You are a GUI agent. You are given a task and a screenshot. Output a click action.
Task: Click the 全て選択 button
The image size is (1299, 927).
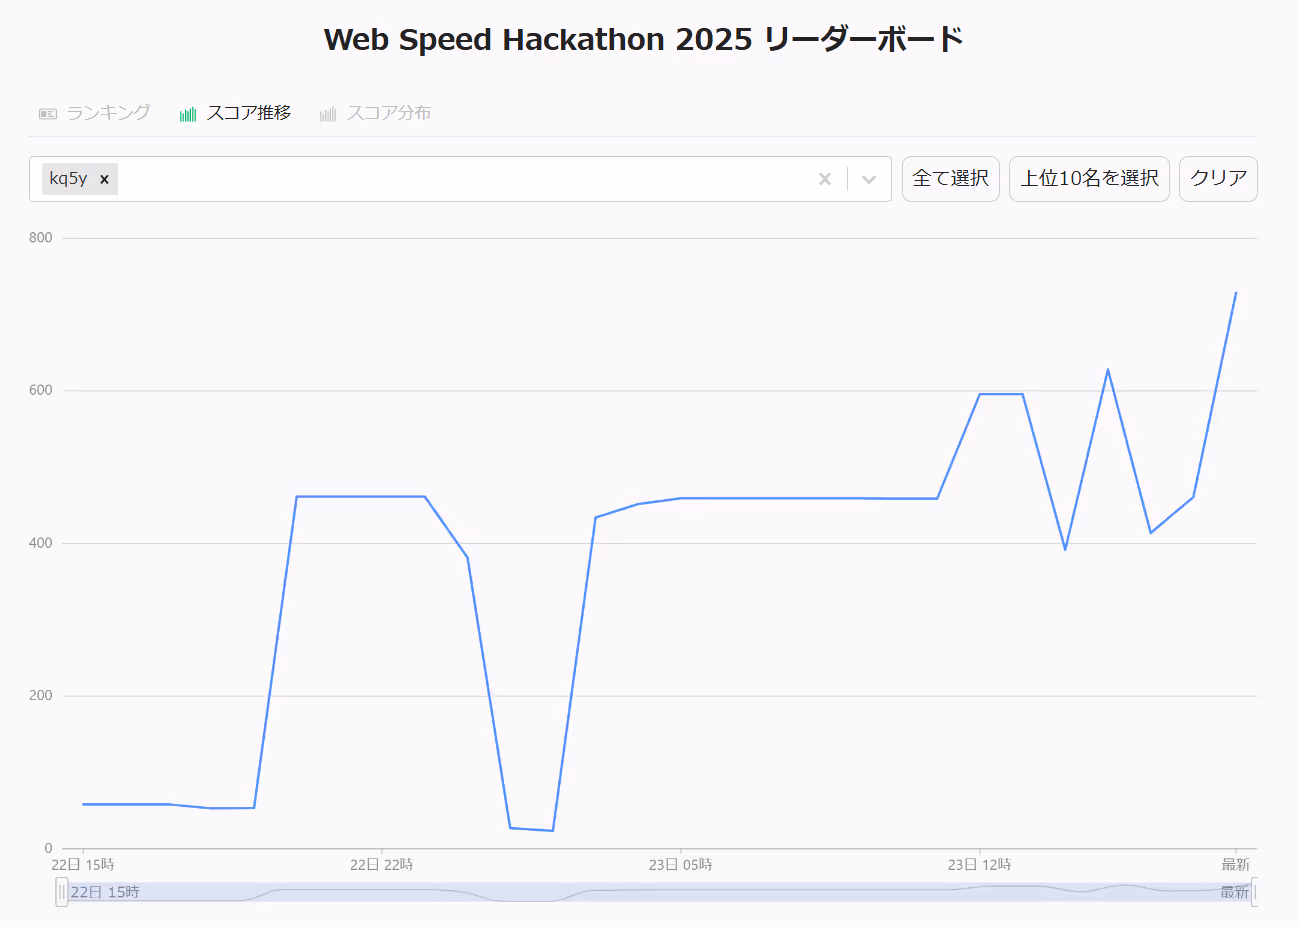coord(951,179)
